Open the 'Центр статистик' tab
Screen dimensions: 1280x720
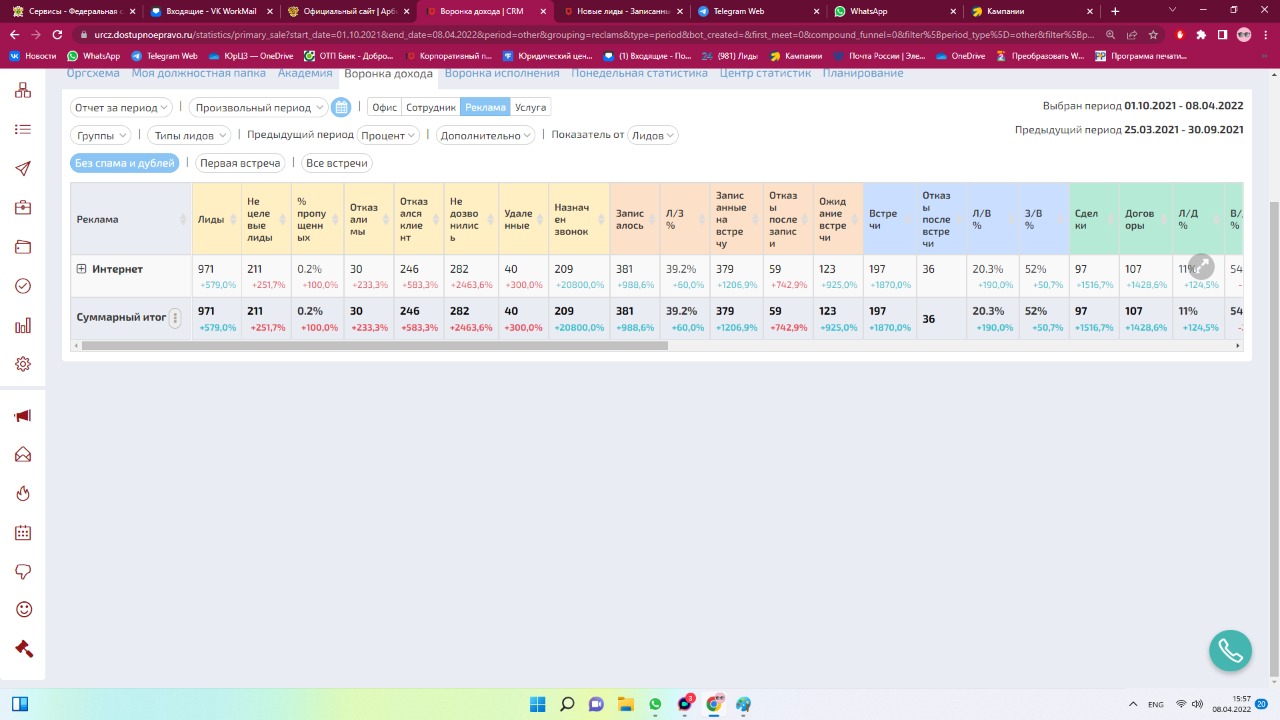click(765, 73)
